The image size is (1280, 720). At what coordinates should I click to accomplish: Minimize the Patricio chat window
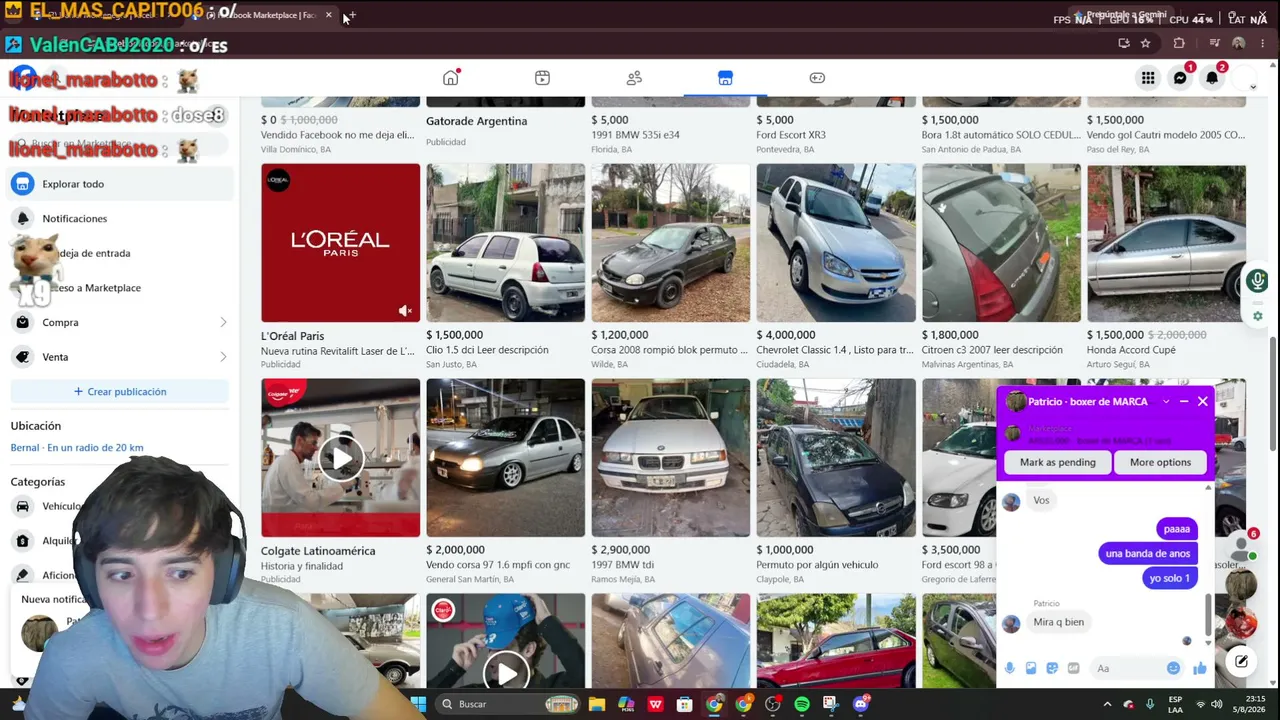[x=1184, y=402]
